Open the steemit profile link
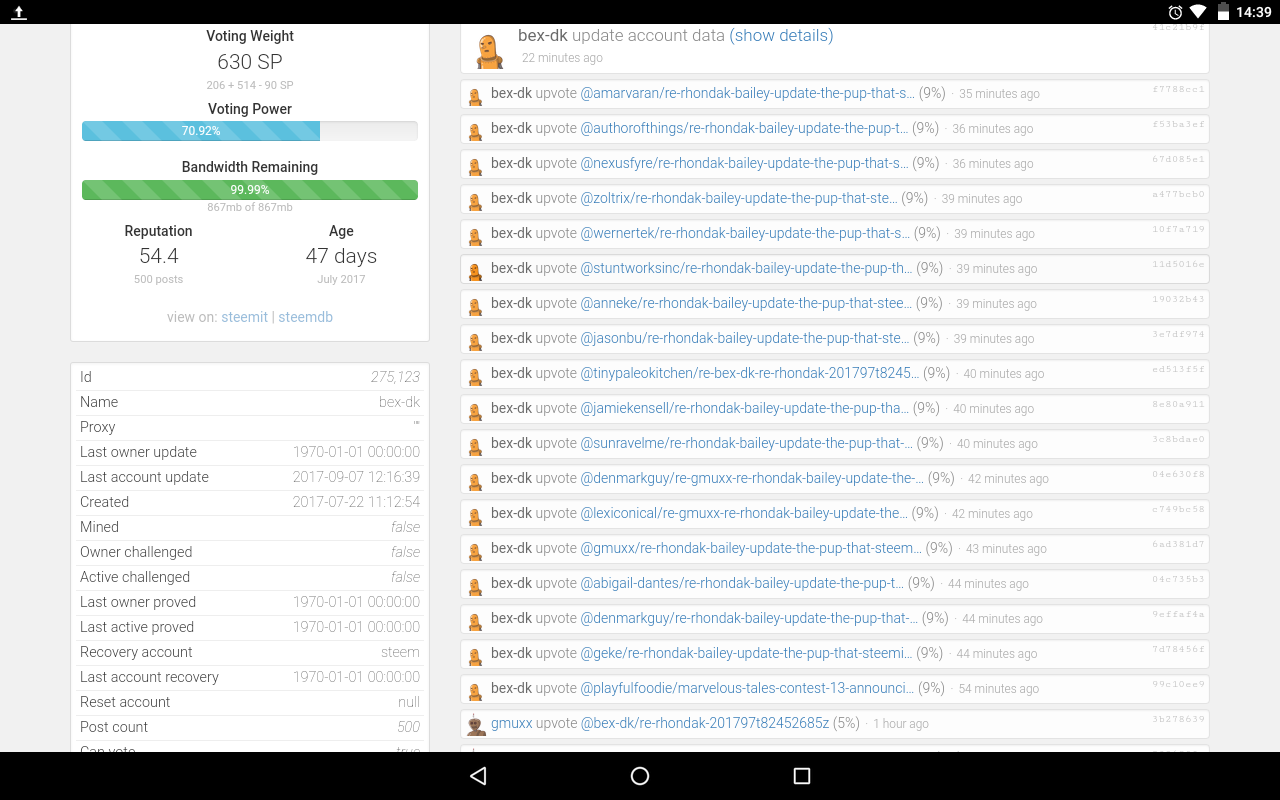 click(x=245, y=317)
